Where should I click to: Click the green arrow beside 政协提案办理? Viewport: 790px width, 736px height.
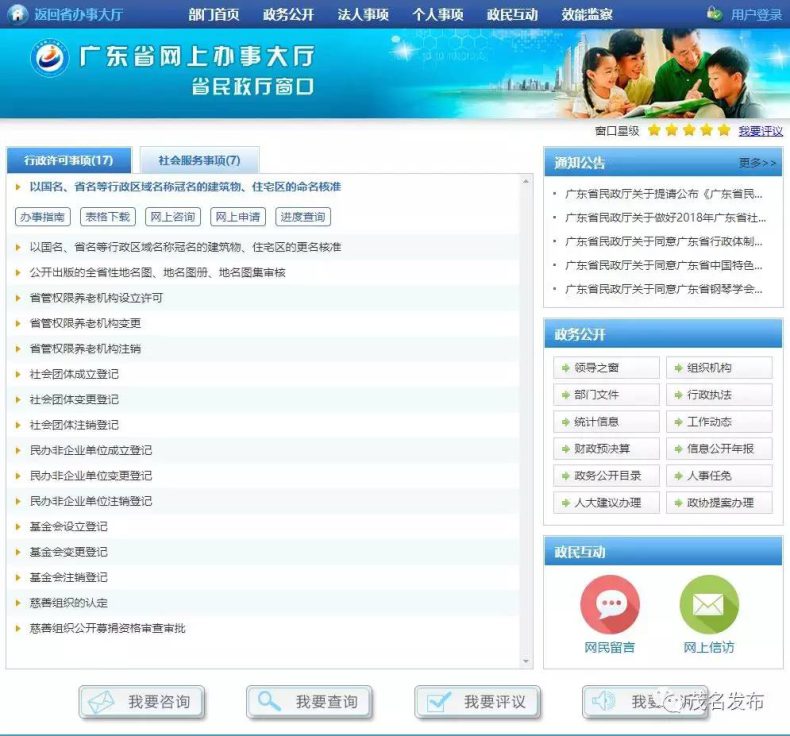[x=678, y=503]
